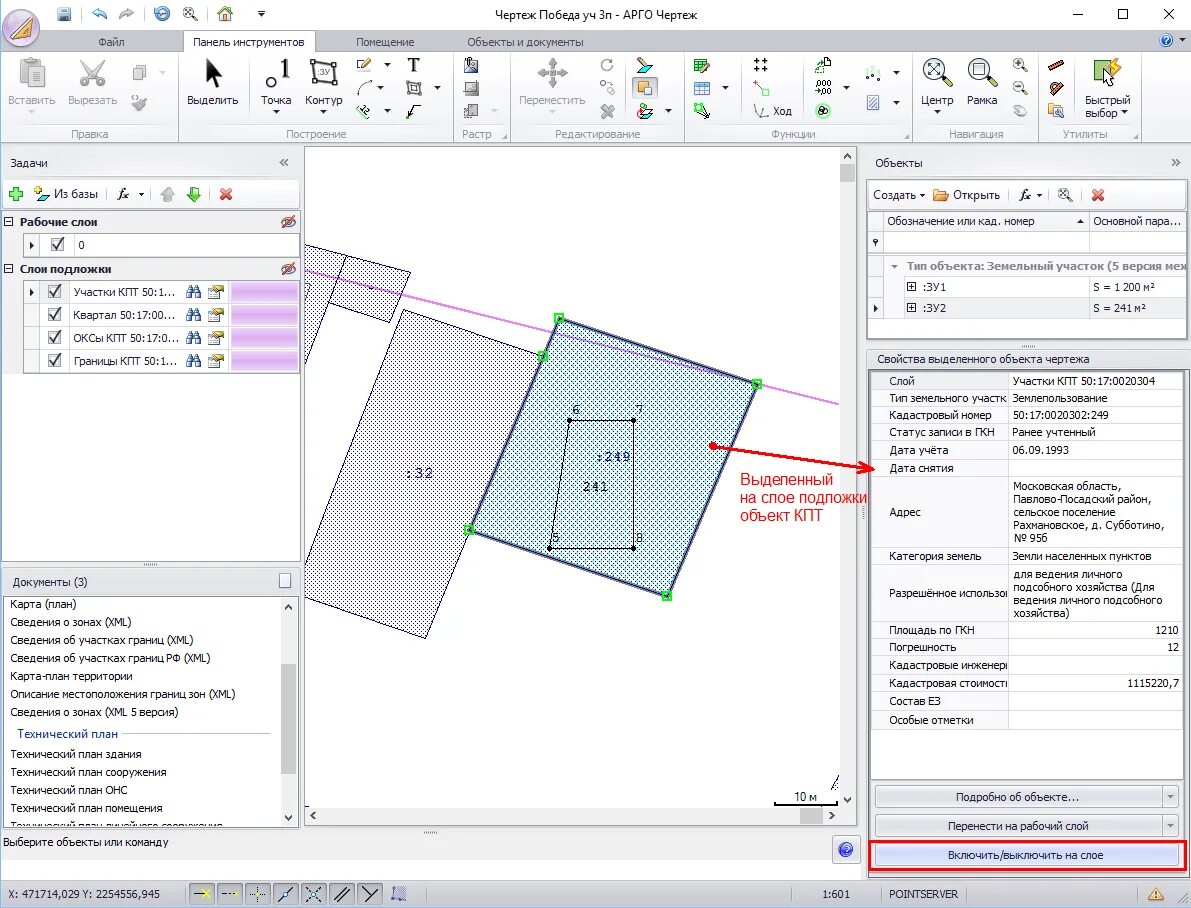Click Включить/выключить на слое button
The width and height of the screenshot is (1191, 908).
(x=1025, y=855)
